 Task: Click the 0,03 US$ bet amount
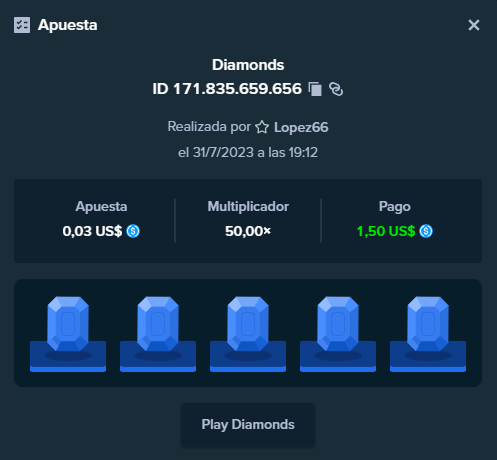(x=92, y=231)
